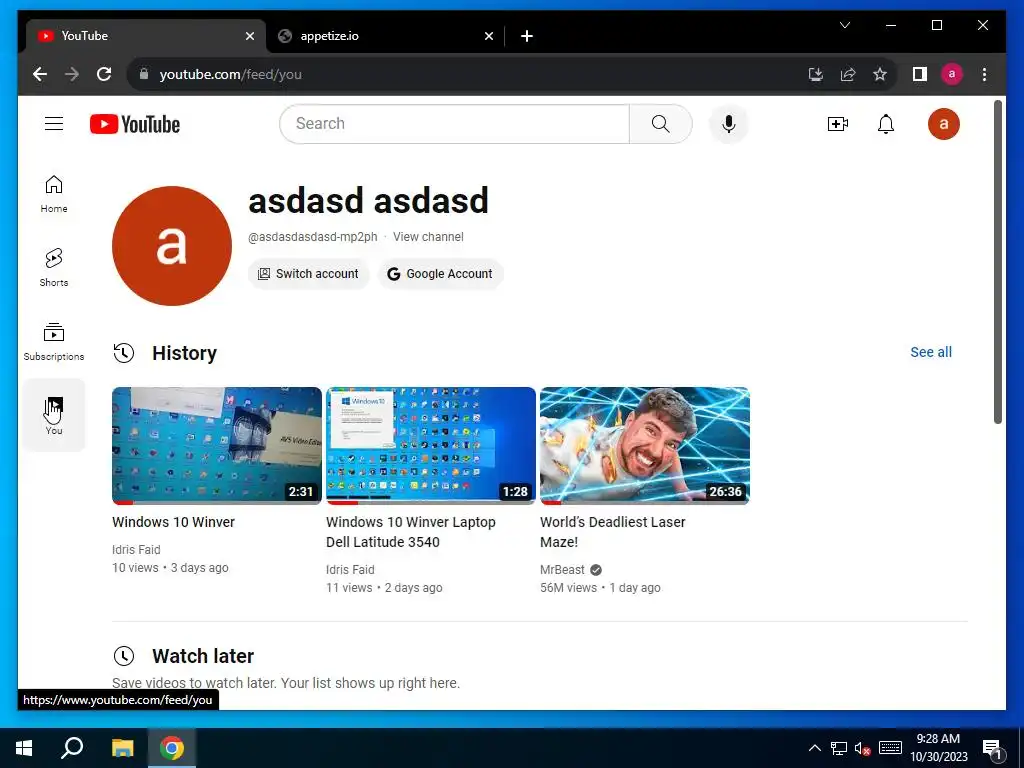Image resolution: width=1024 pixels, height=768 pixels.
Task: Open MrBeast channel name
Action: click(562, 569)
